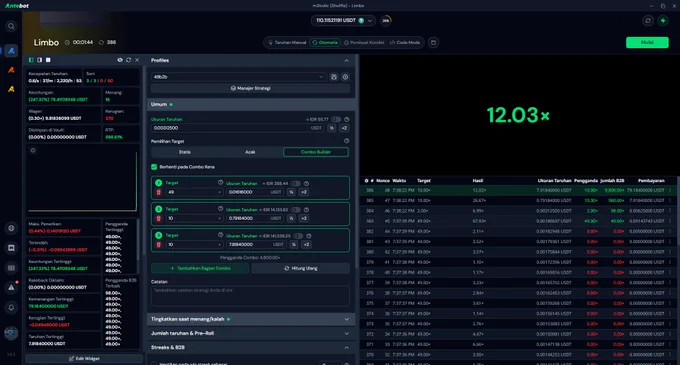Click the layout icon next to Code Mode
The height and width of the screenshot is (365, 680).
(433, 42)
